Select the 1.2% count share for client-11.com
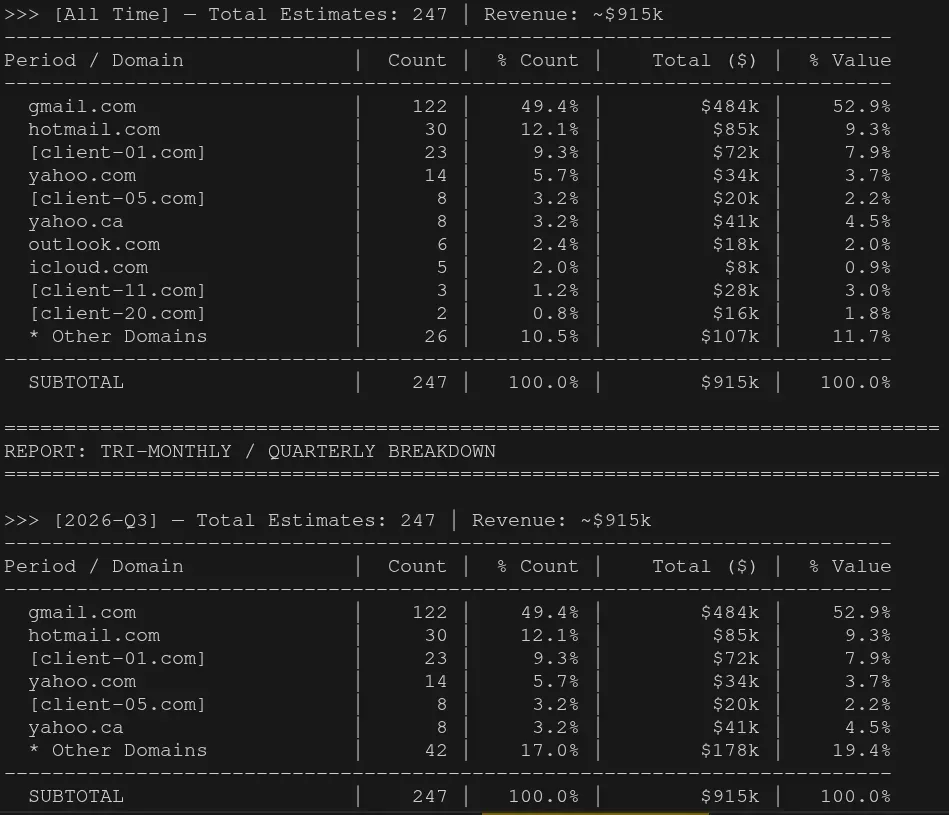This screenshot has height=815, width=949. pos(556,290)
